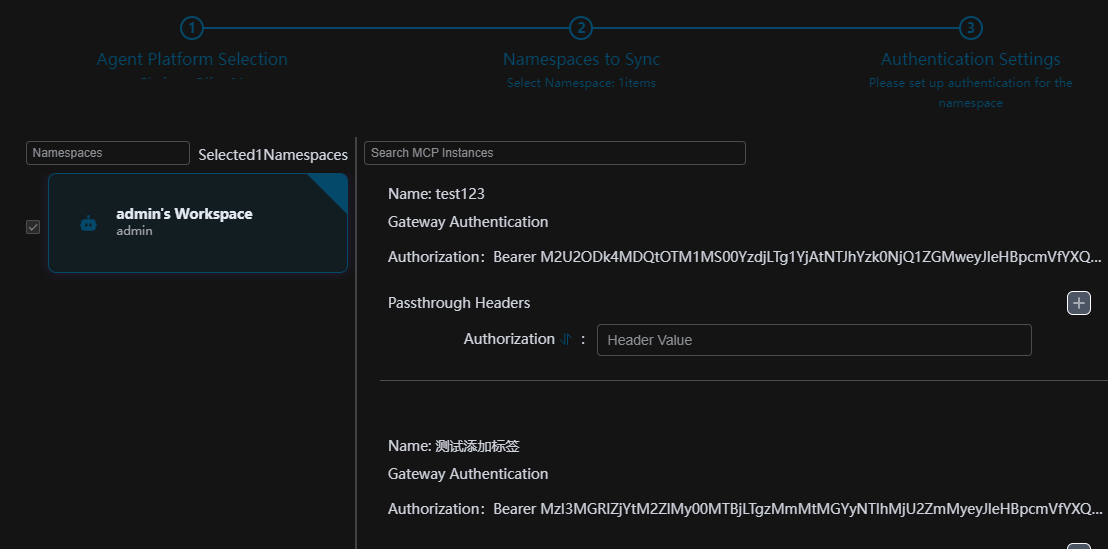
Task: Click the plus button beside Passthrough Headers
Action: click(x=1079, y=303)
